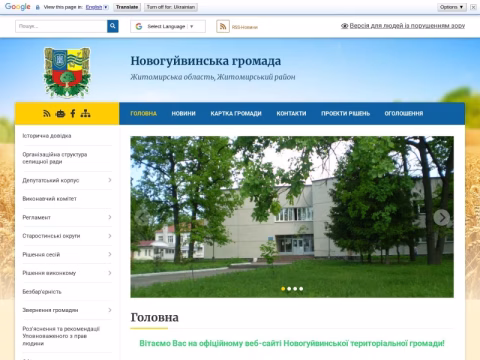Viewport: 480px width, 360px height.
Task: Open Безбар'єрність sidebar link
Action: pos(42,292)
